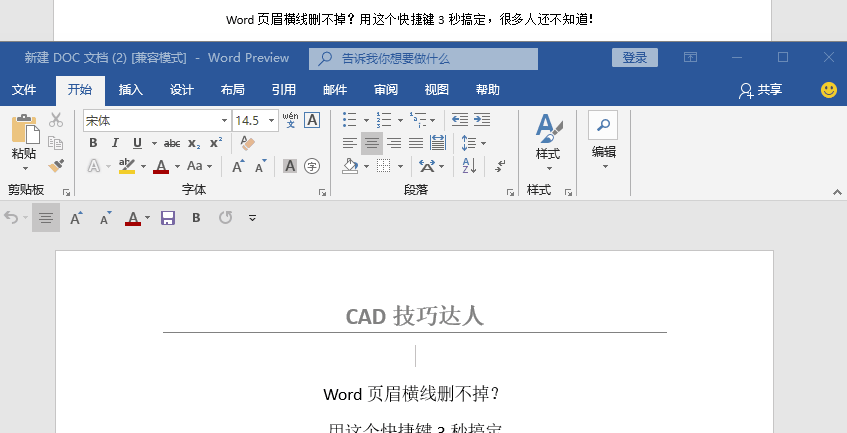Toggle superscript formatting

pos(216,143)
